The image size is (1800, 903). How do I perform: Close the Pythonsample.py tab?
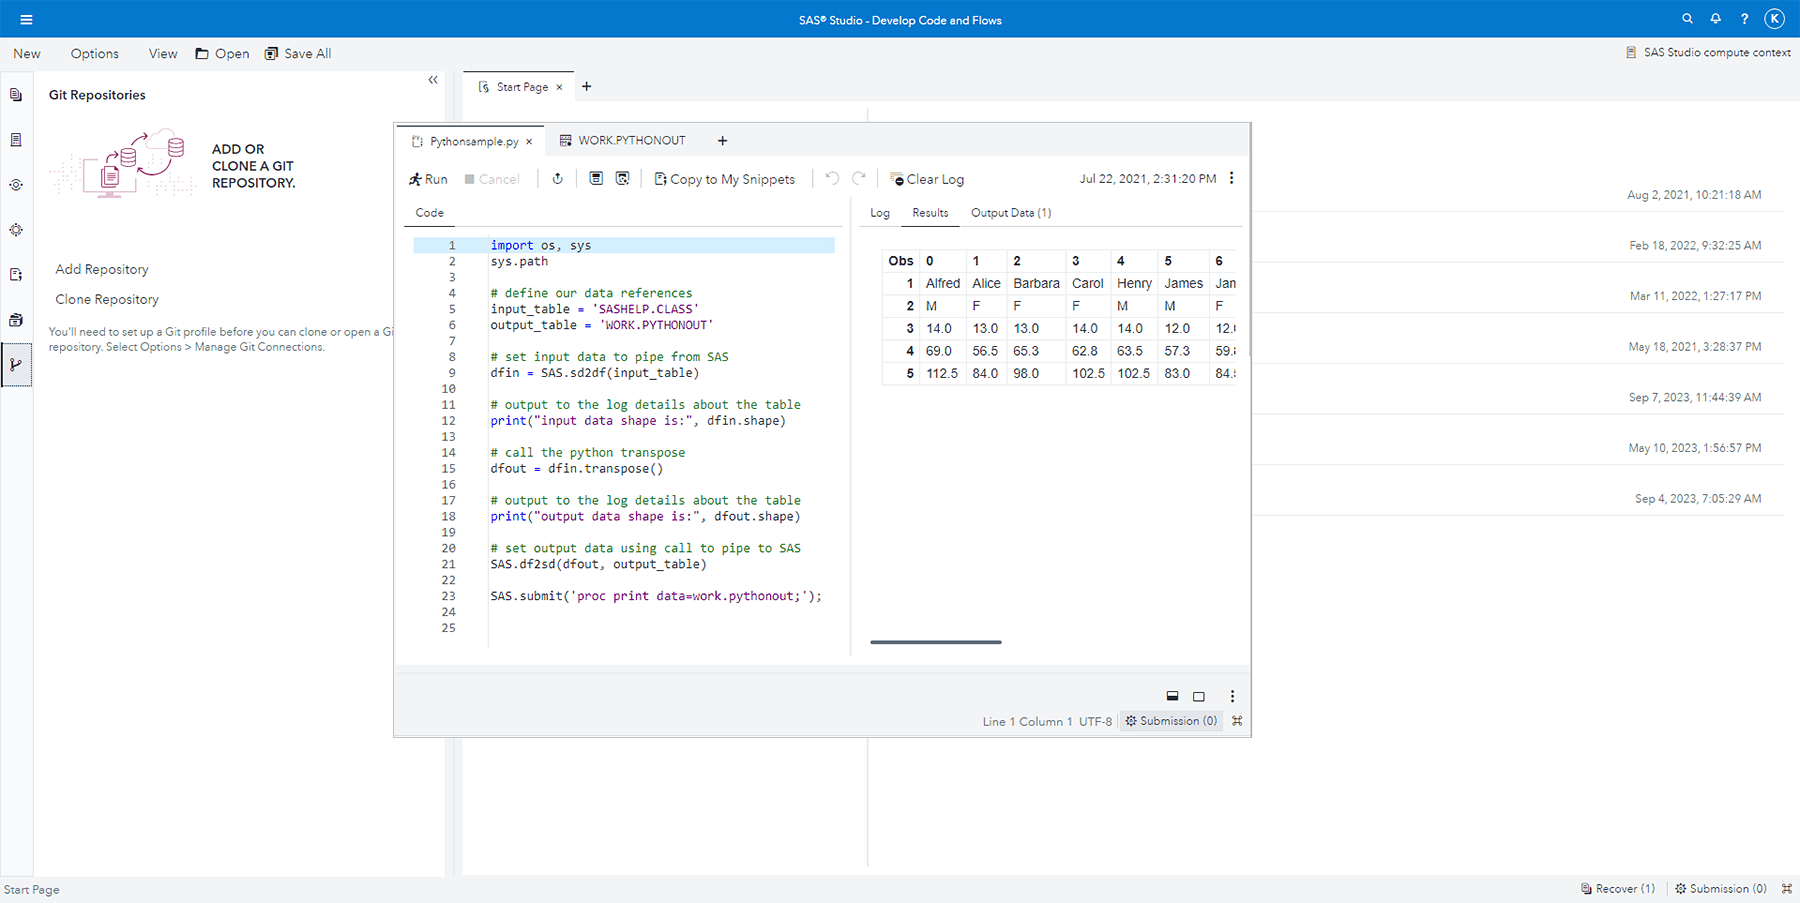point(529,141)
